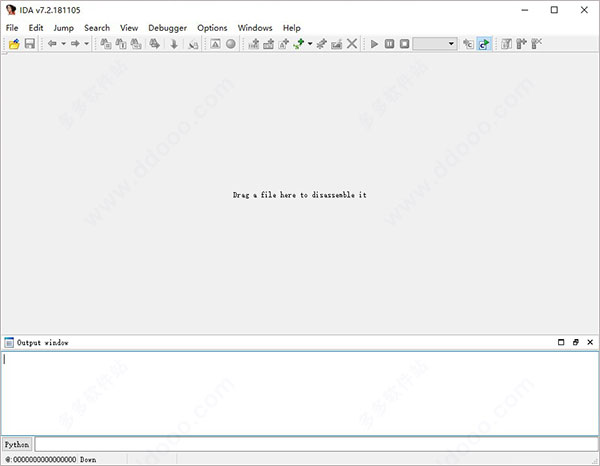Terminate debugger process with stop icon
This screenshot has width=600, height=466.
click(x=404, y=44)
